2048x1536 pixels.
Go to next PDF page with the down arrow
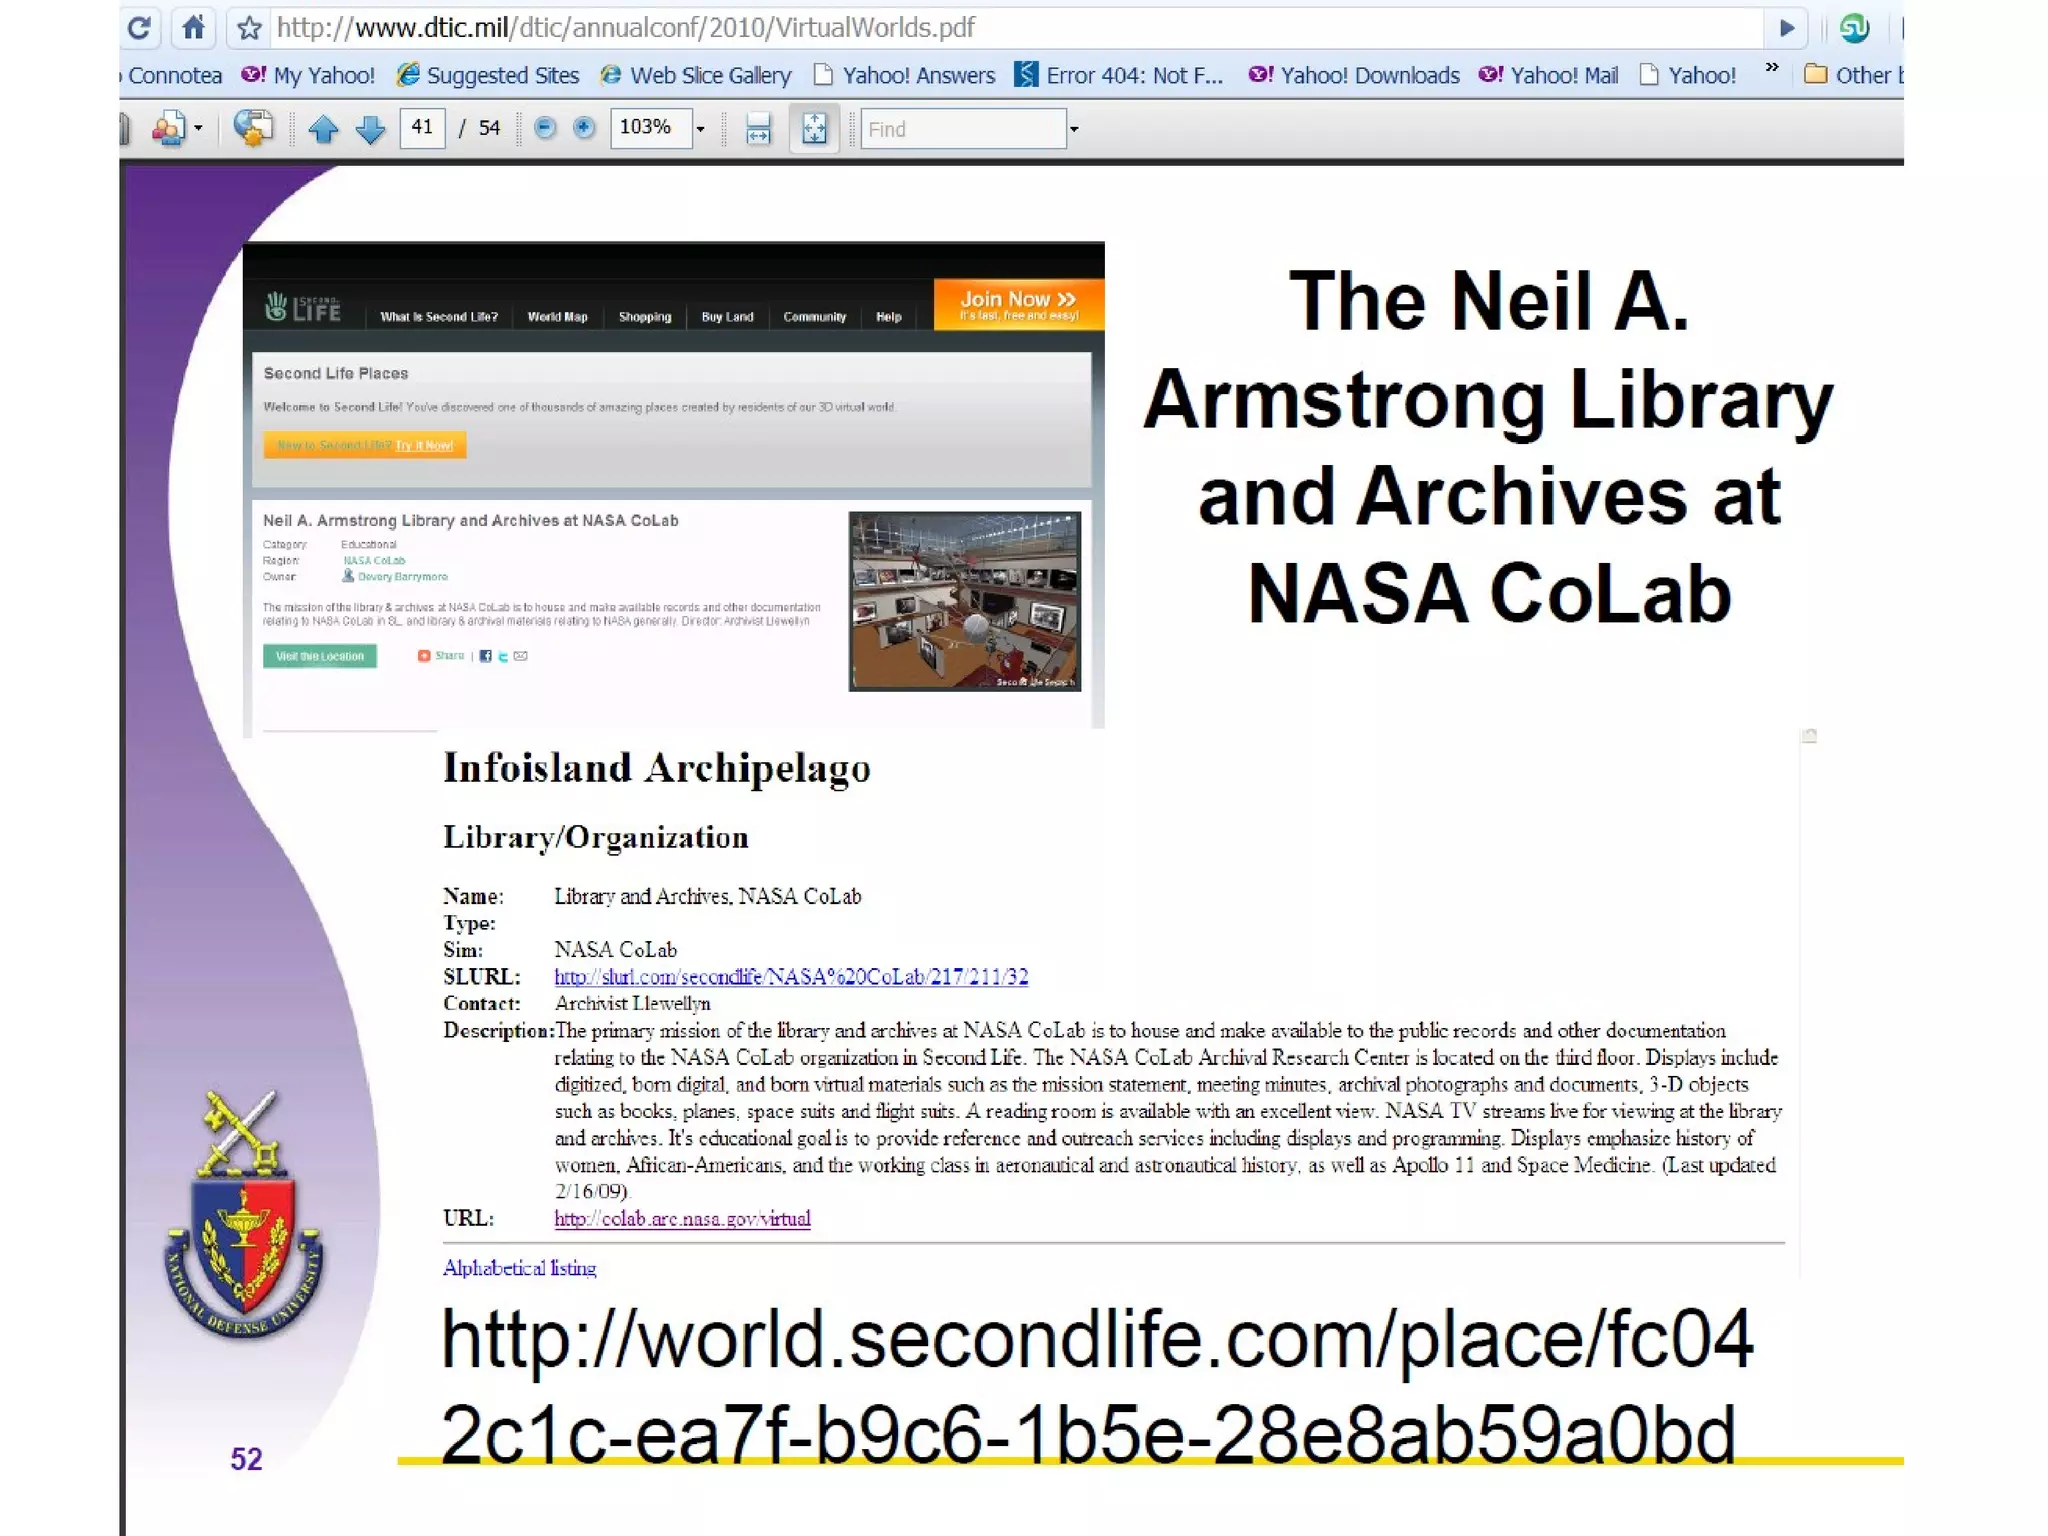[x=371, y=129]
